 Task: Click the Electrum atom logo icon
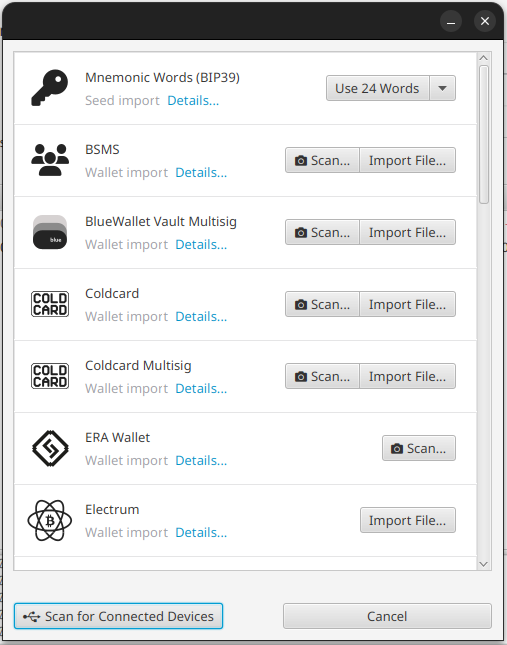point(50,520)
